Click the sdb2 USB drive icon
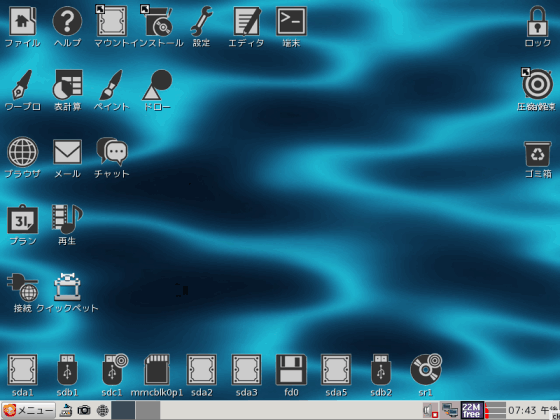Image resolution: width=560 pixels, height=420 pixels. pyautogui.click(x=381, y=370)
